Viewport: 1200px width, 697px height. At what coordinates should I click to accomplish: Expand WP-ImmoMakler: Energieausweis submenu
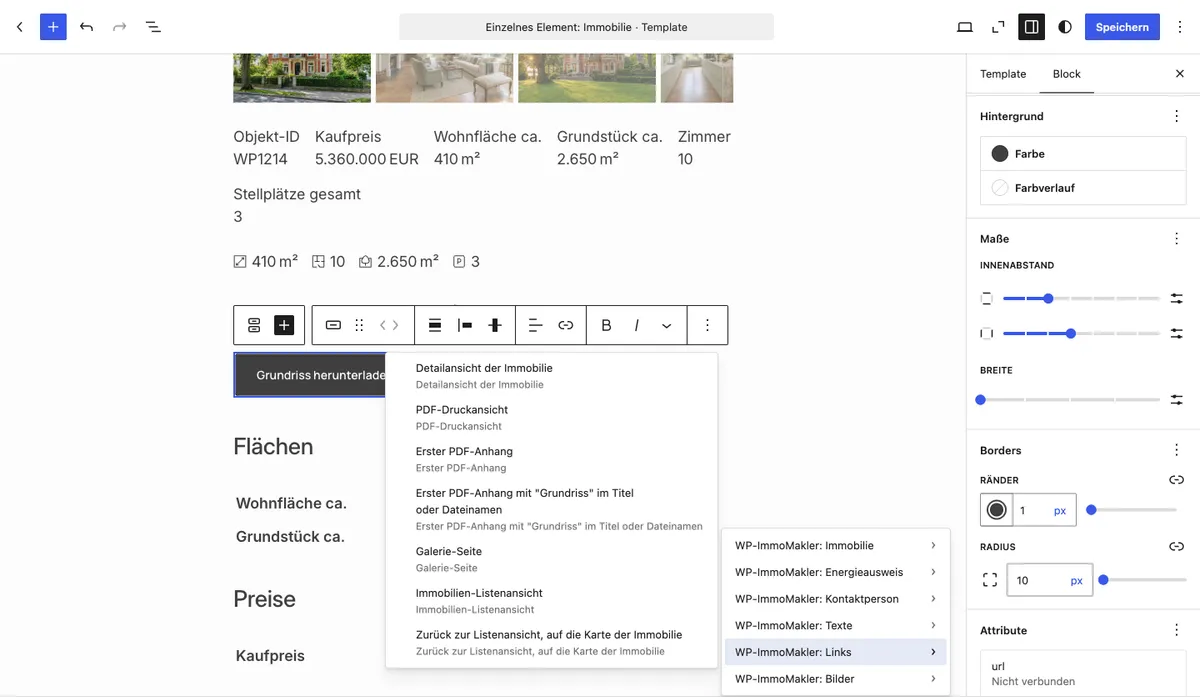(835, 572)
